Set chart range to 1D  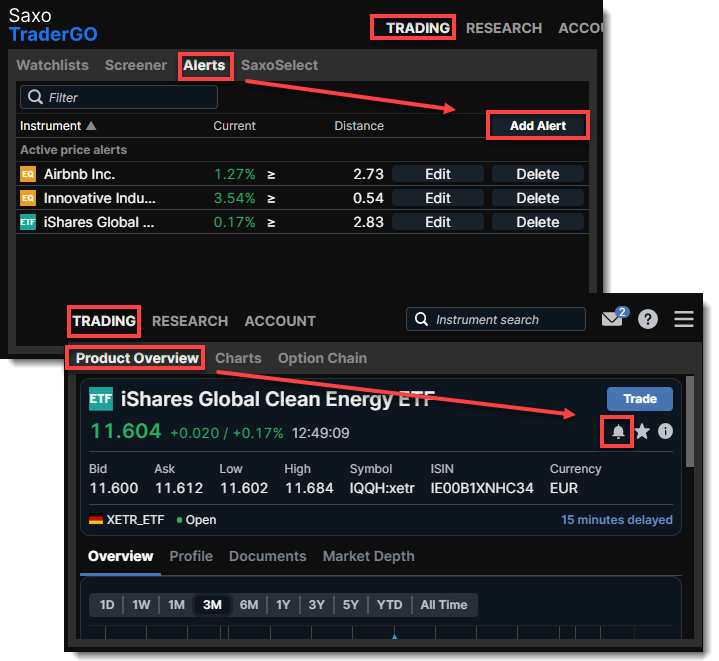tap(107, 605)
